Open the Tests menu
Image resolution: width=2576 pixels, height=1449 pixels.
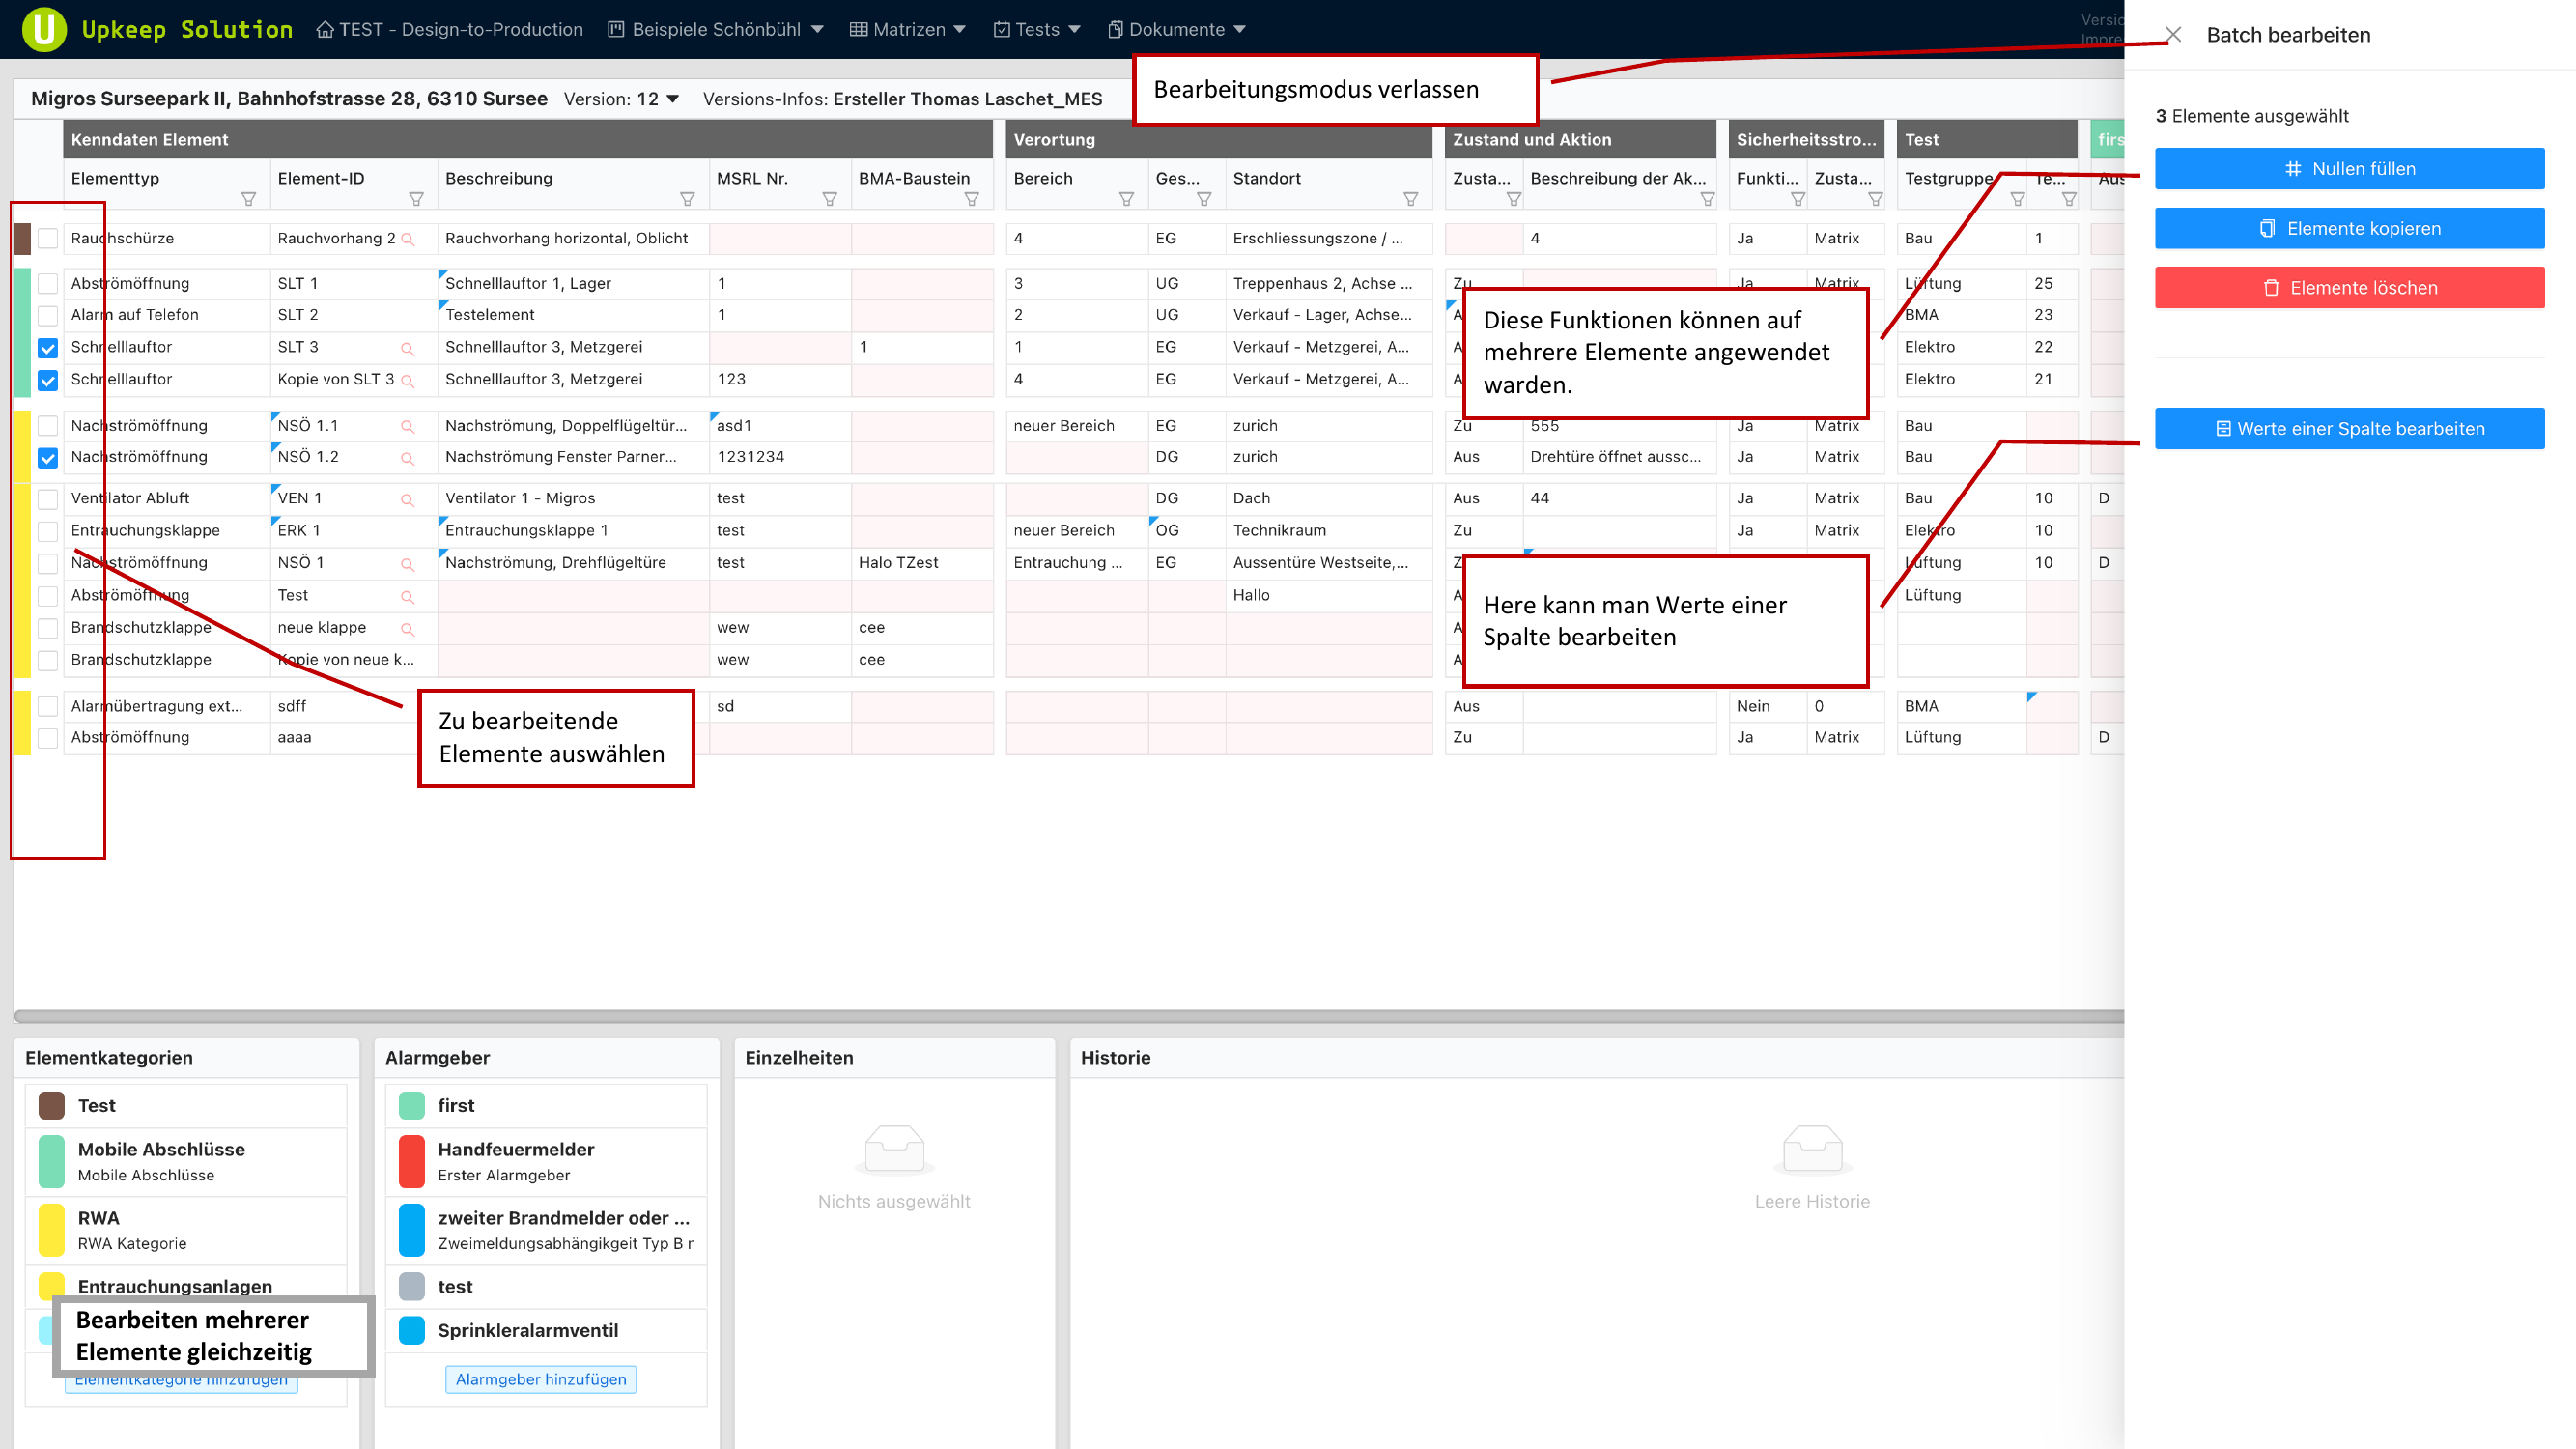click(x=1036, y=29)
